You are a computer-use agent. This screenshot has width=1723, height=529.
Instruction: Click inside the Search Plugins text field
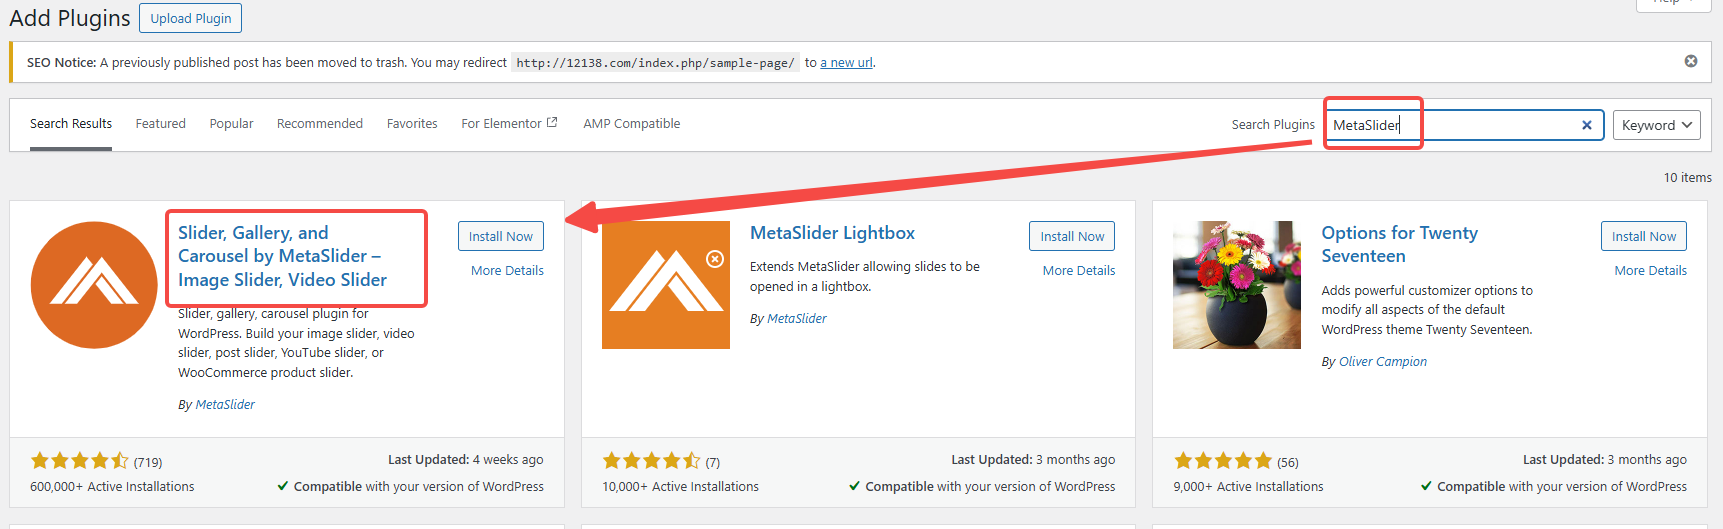point(1480,125)
